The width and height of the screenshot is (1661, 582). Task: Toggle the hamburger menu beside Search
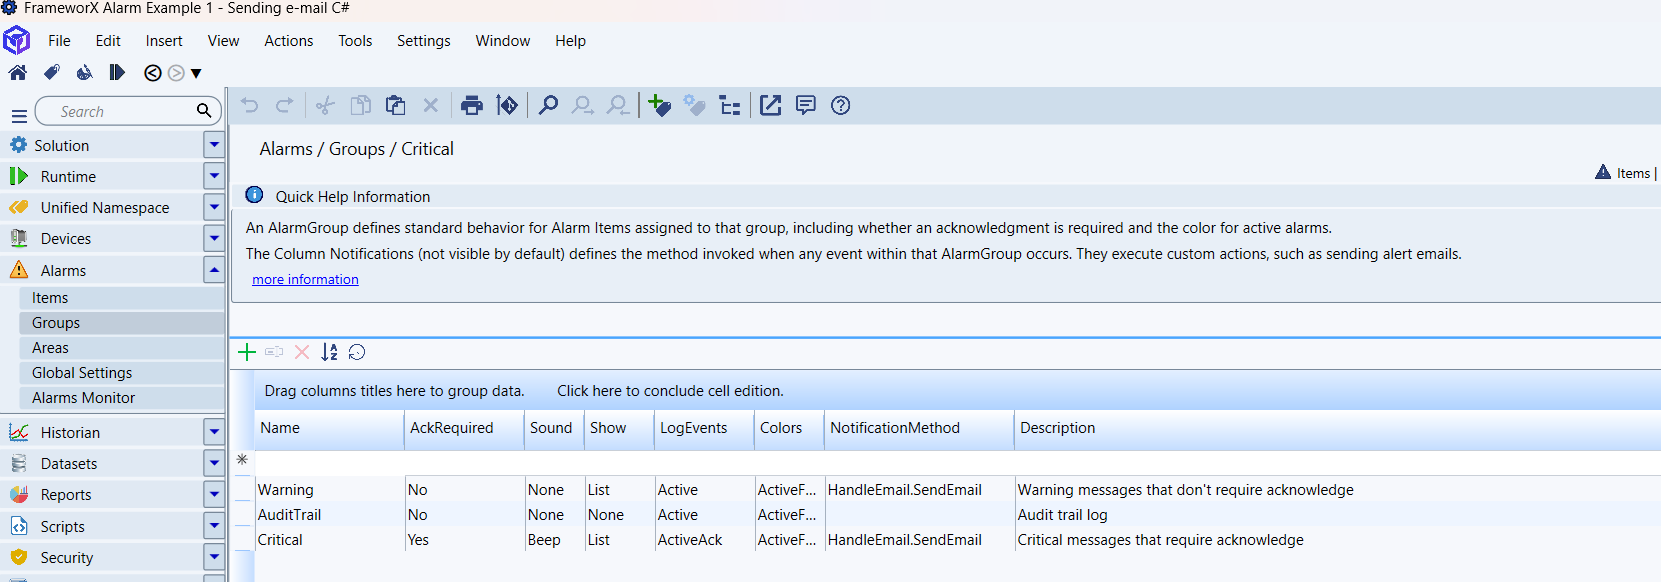[19, 116]
